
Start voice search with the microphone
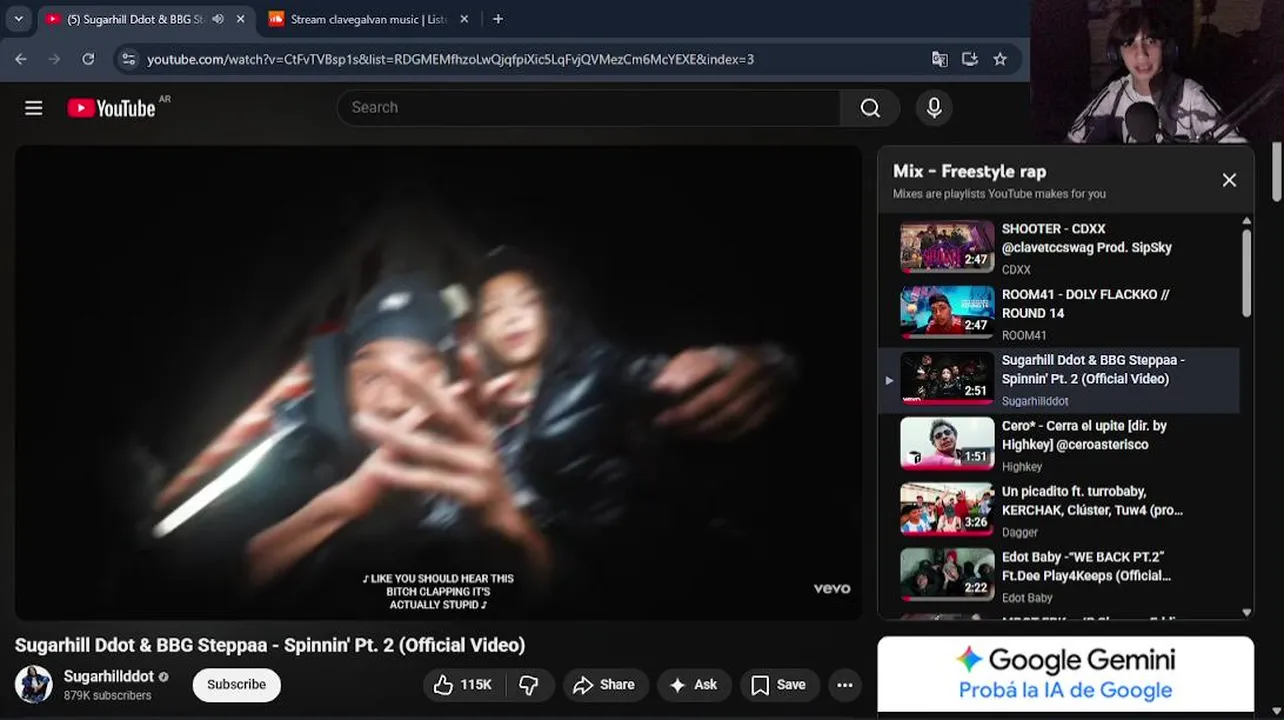coord(934,108)
